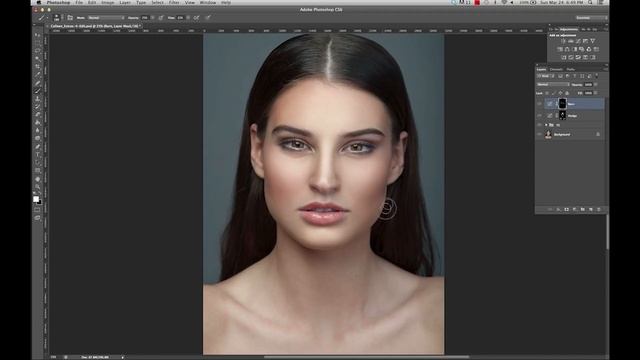Open the layer blend mode dropdown

point(553,84)
